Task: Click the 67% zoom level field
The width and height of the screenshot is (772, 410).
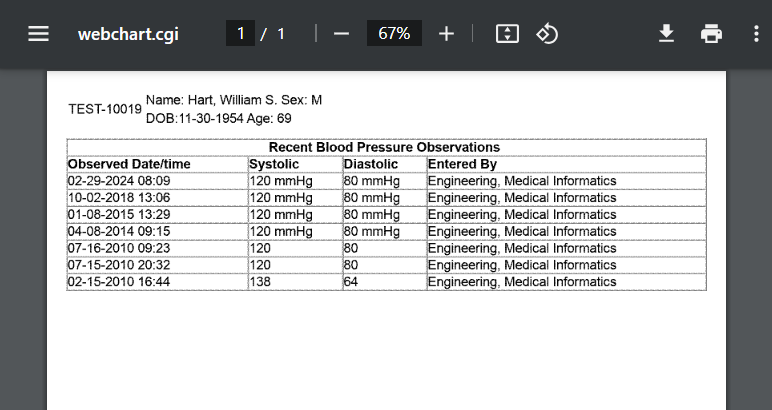Action: 394,34
